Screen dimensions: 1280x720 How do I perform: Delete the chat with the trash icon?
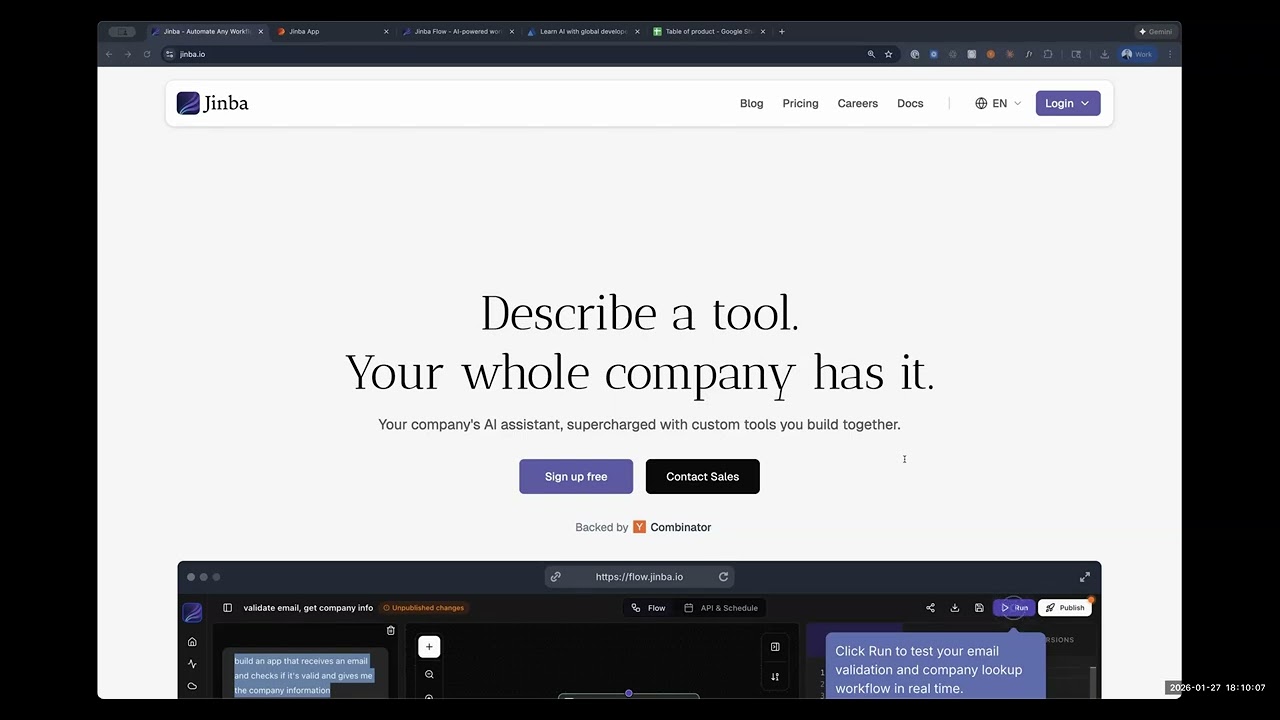(391, 631)
